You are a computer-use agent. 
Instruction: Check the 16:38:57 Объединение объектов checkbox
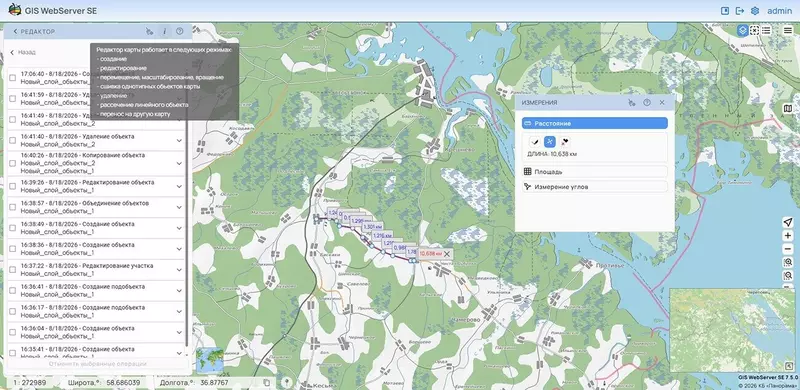13,207
